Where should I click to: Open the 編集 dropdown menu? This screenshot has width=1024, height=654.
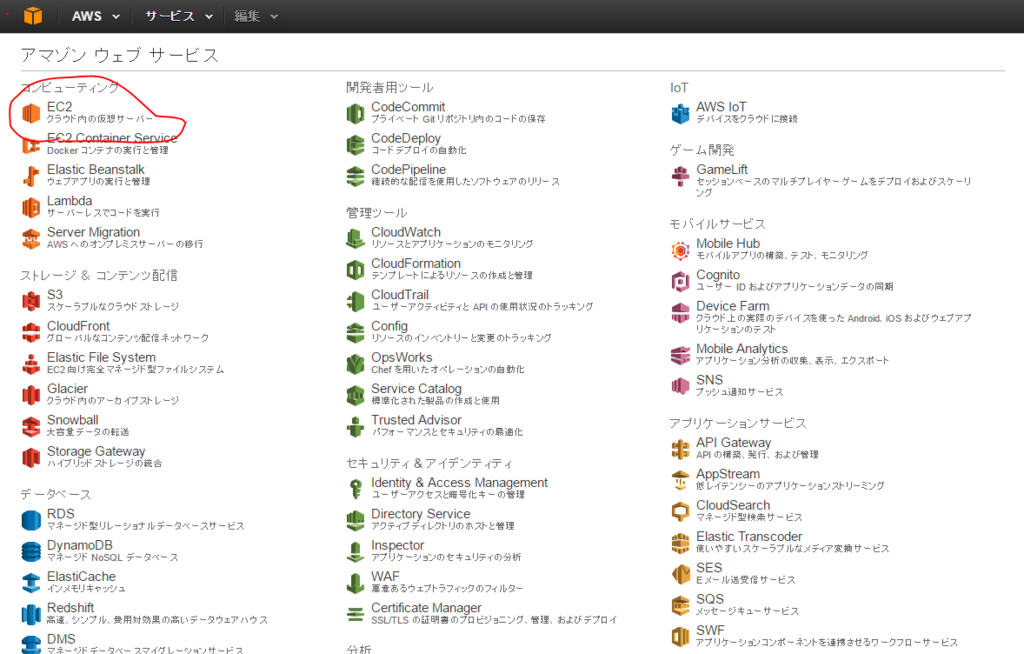(x=255, y=16)
